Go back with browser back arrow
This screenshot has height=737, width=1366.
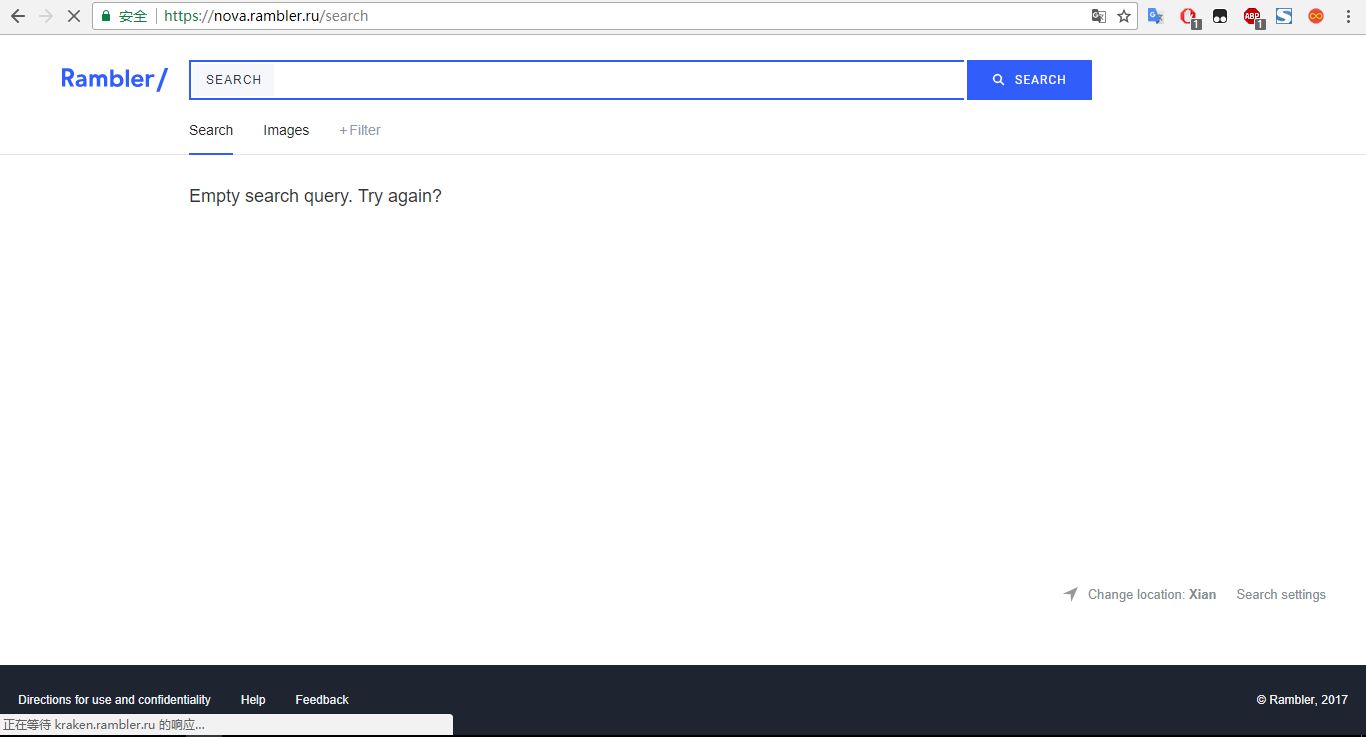point(17,16)
